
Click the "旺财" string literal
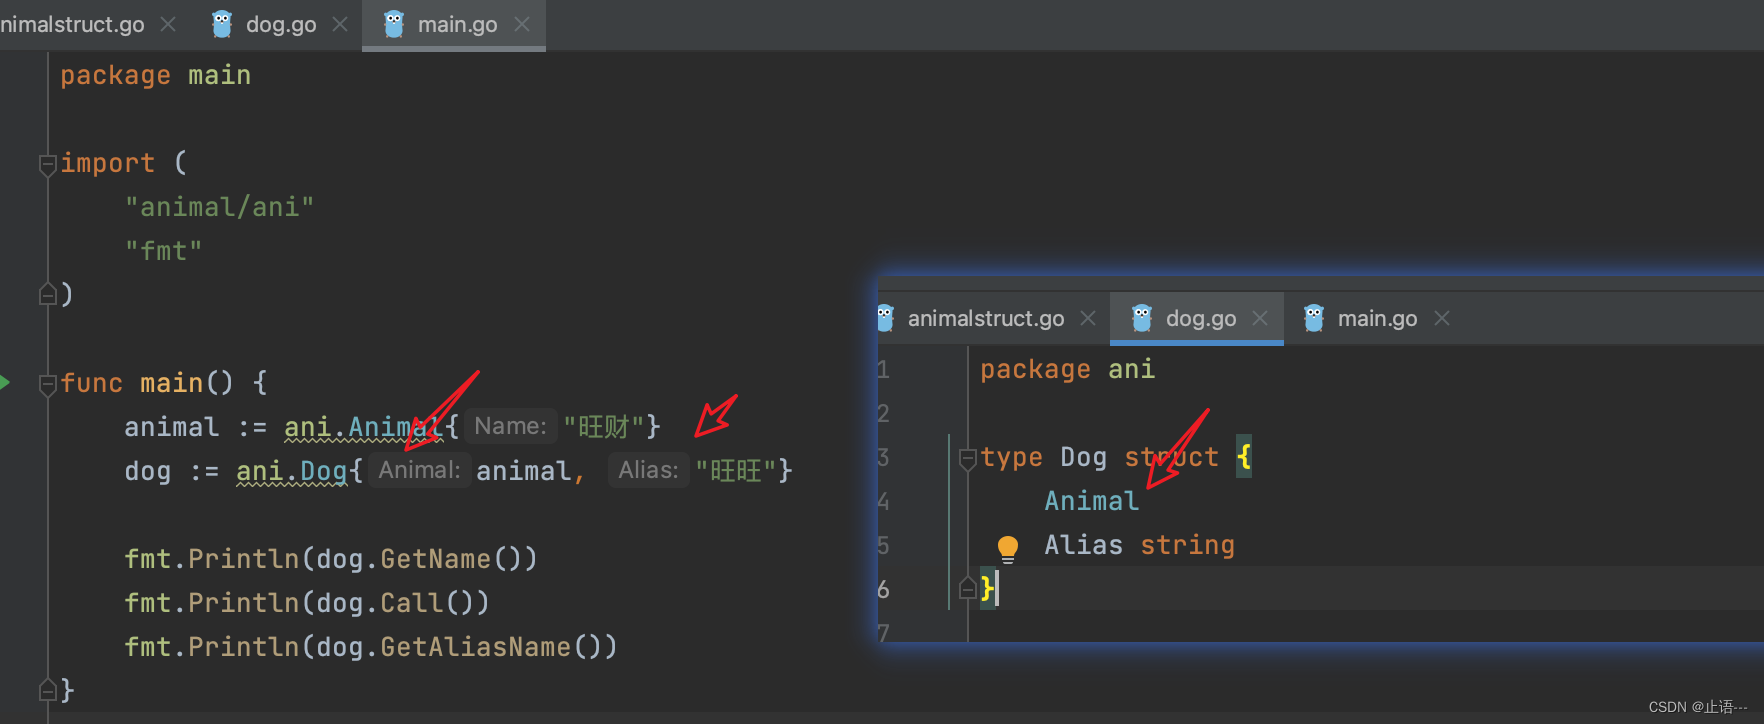pos(603,427)
